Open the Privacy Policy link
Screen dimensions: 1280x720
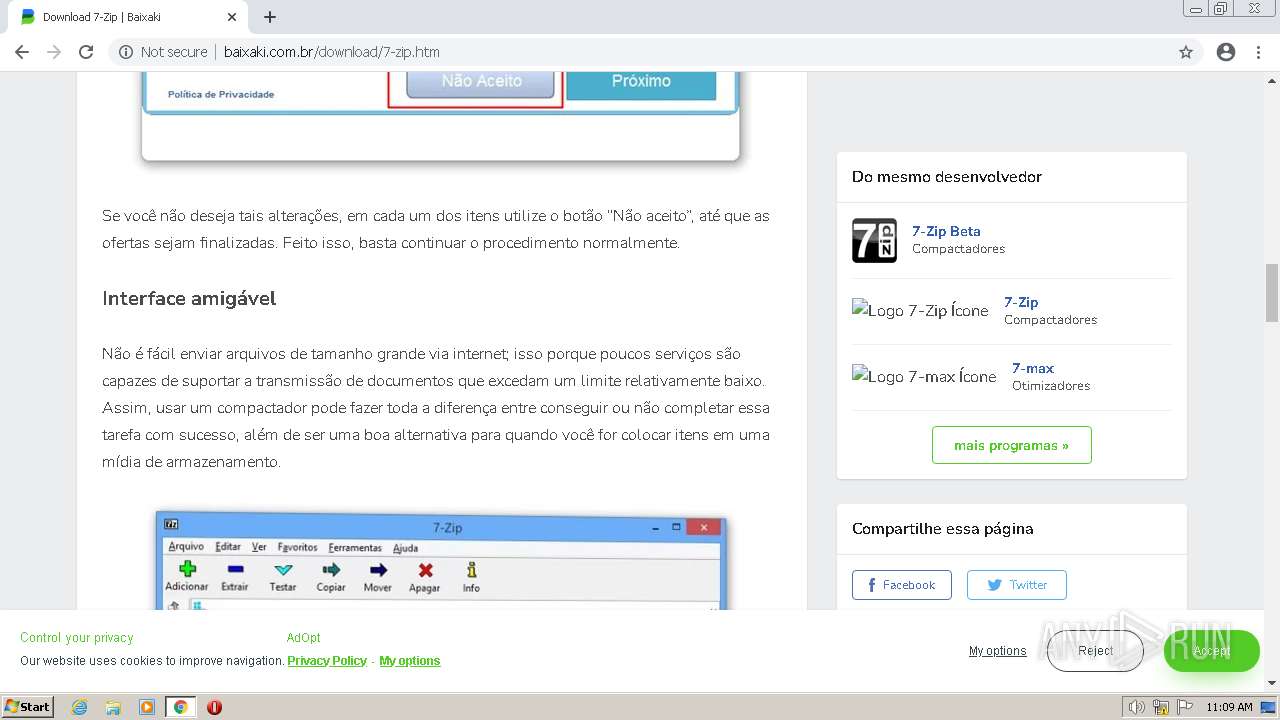pyautogui.click(x=327, y=661)
